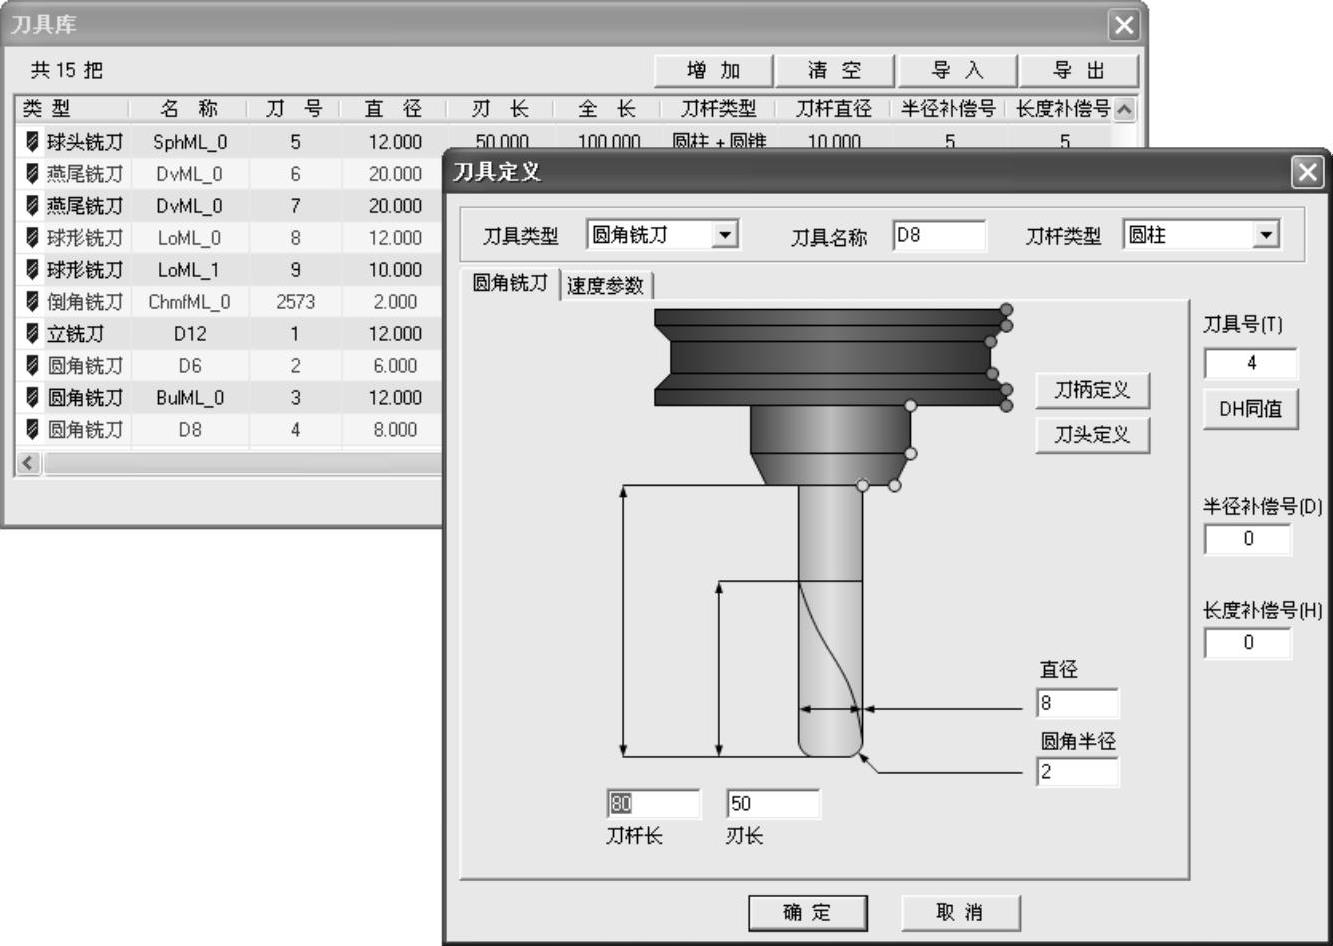
Task: Expand the 刀杆类型 dropdown showing 圆柱
Action: [x=1267, y=236]
